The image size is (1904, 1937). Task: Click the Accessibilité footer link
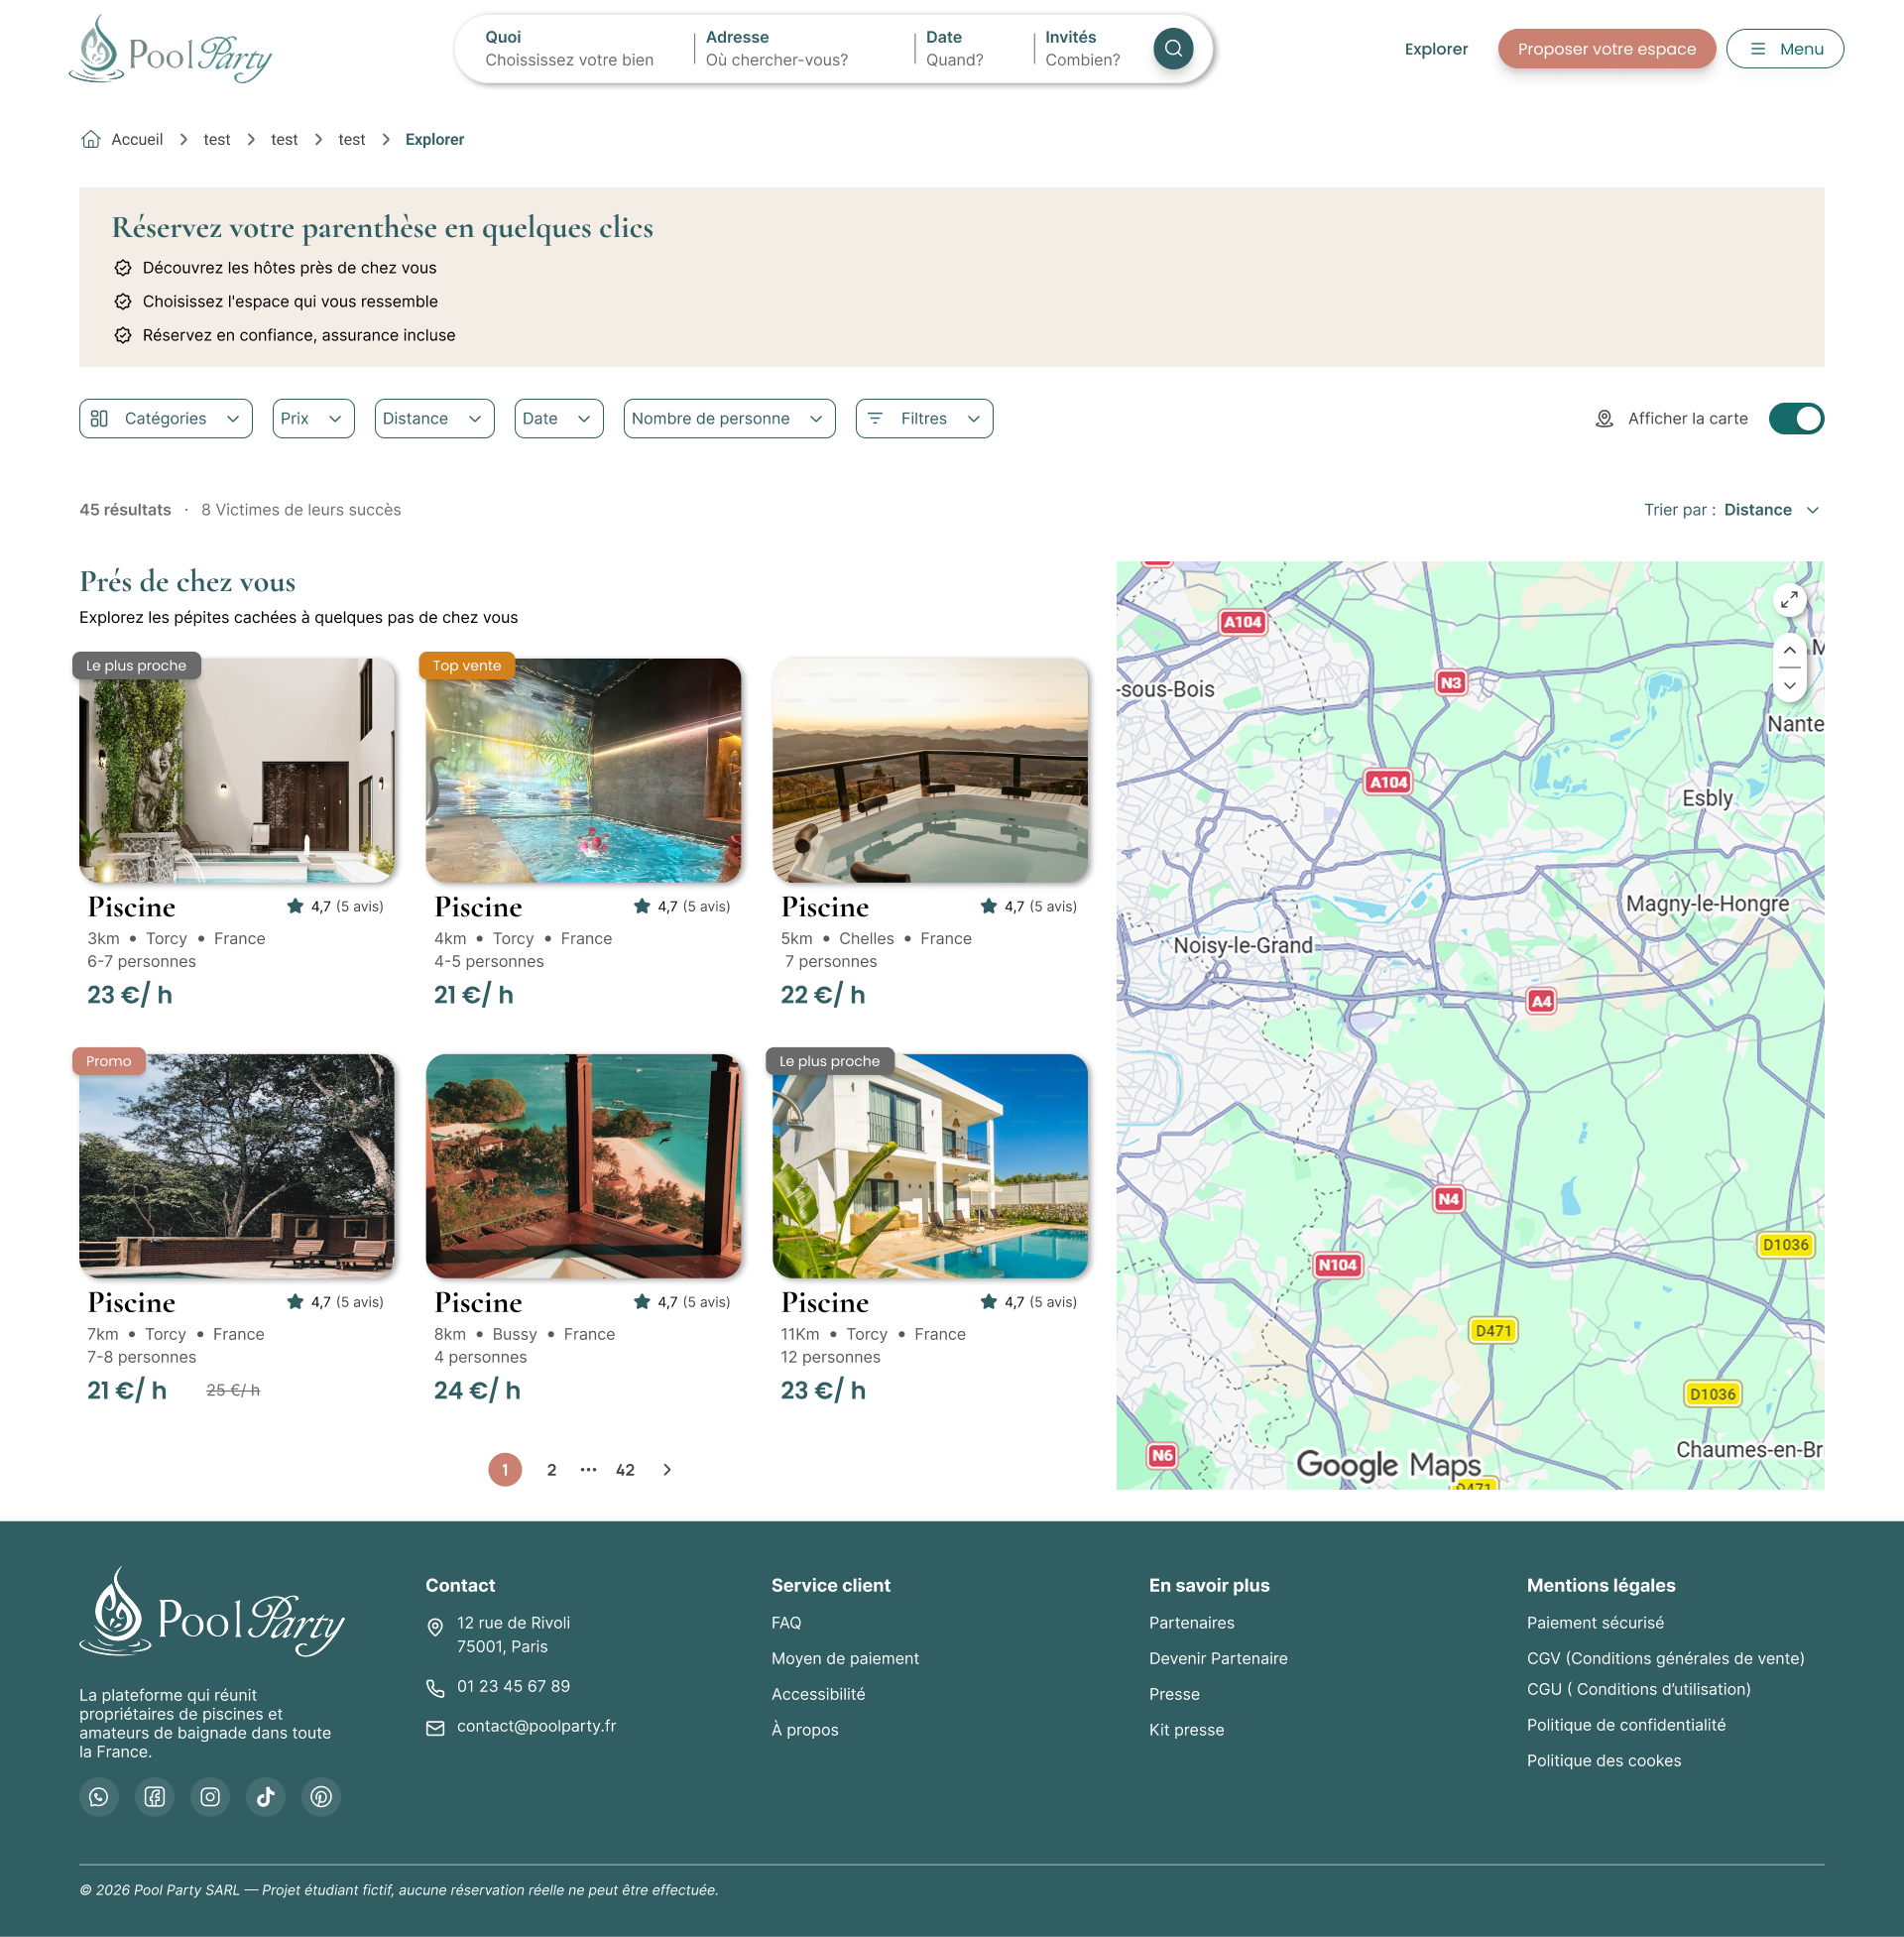tap(818, 1693)
